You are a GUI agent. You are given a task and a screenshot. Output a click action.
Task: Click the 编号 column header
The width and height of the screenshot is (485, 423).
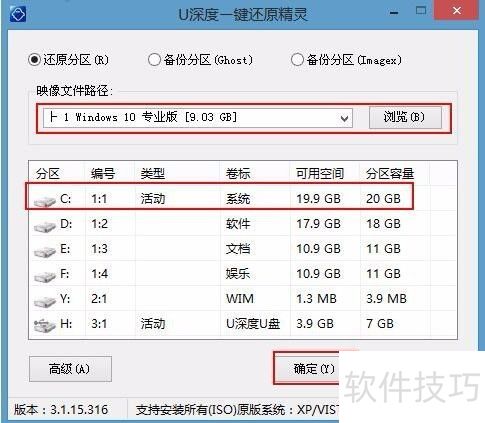click(x=103, y=174)
